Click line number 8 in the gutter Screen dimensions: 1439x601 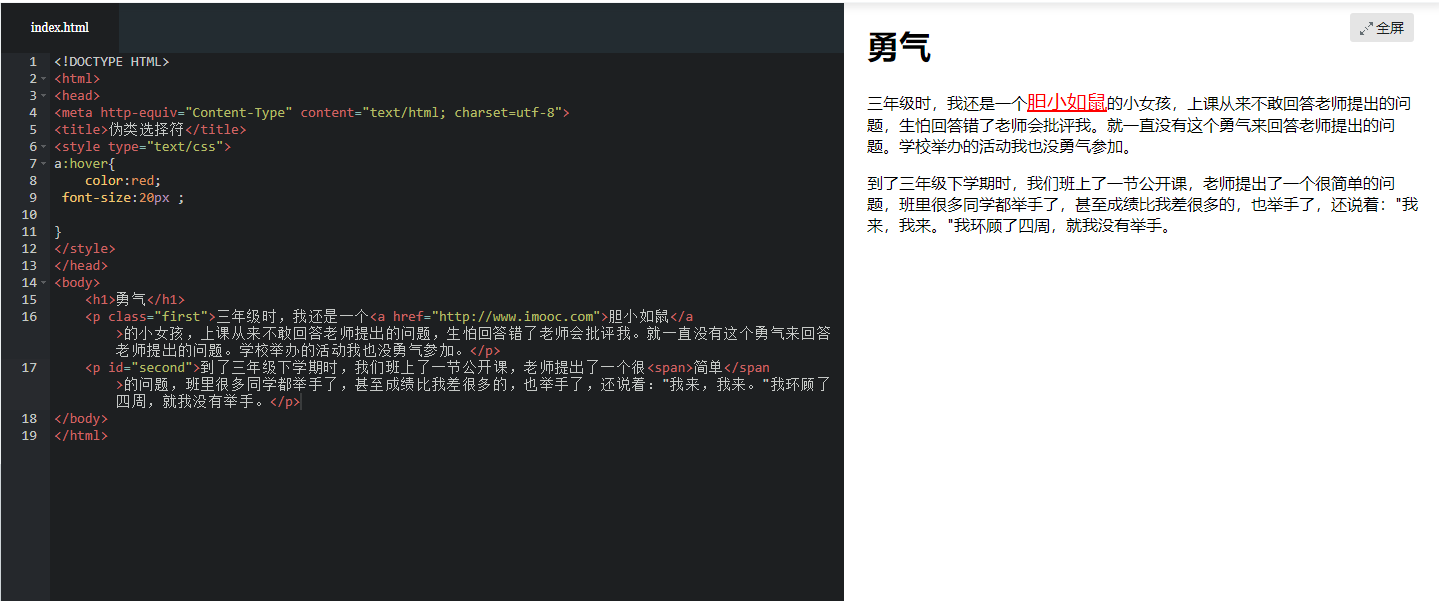pyautogui.click(x=32, y=179)
